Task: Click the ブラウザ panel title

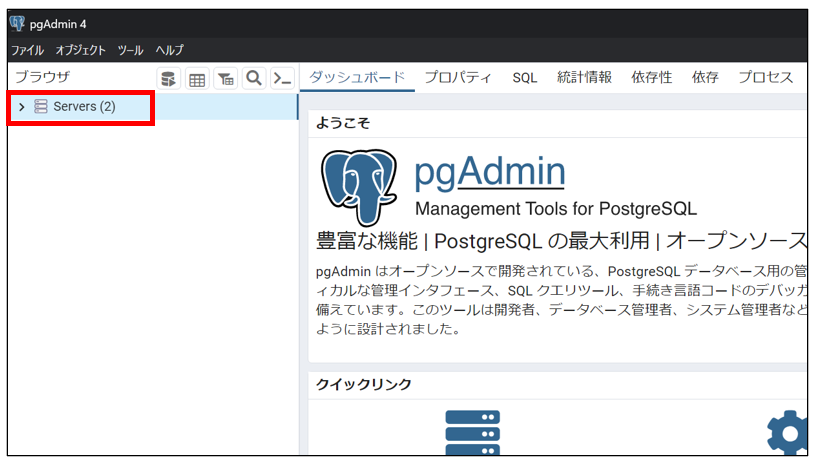Action: pyautogui.click(x=42, y=77)
